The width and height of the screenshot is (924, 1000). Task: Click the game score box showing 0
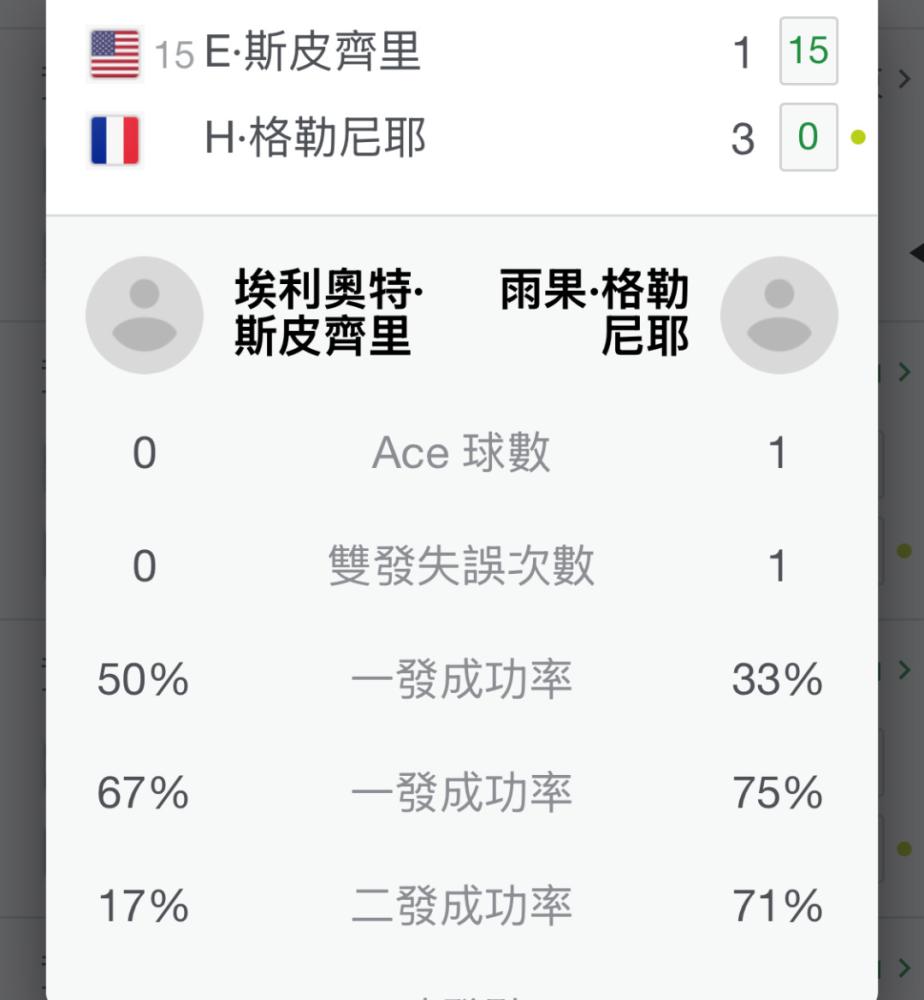point(809,137)
